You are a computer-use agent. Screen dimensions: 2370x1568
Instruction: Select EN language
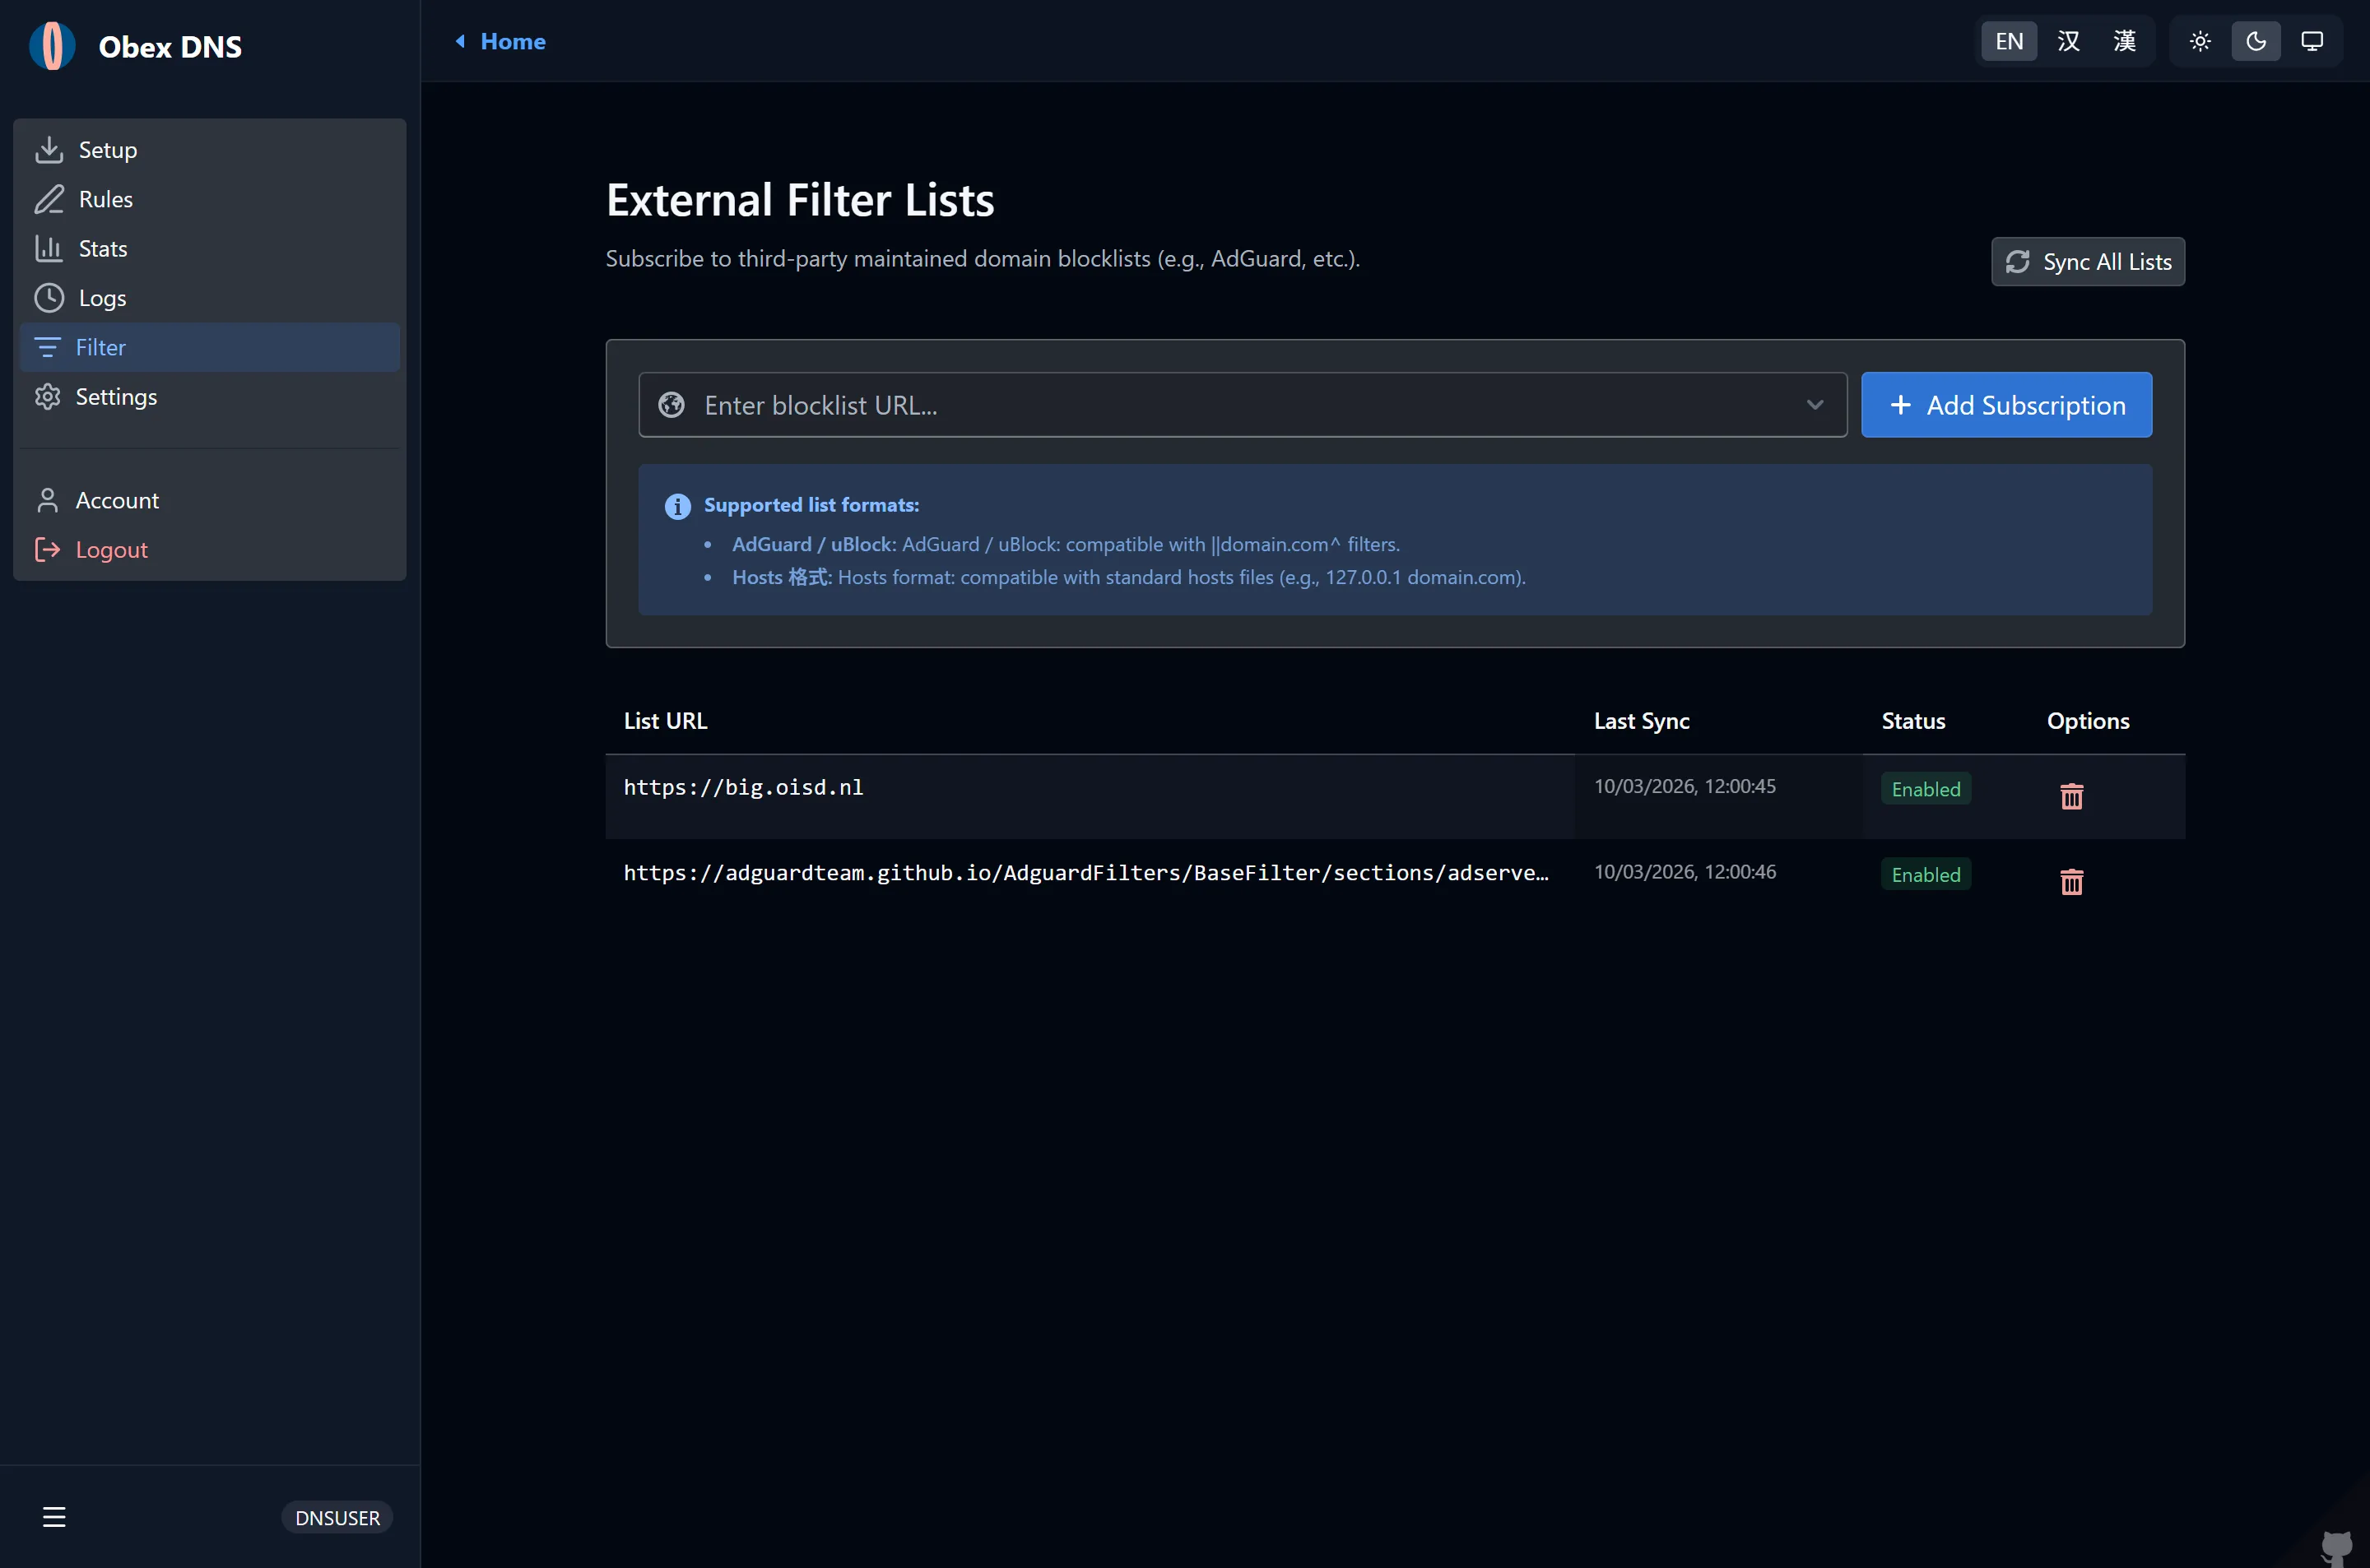pyautogui.click(x=2008, y=41)
